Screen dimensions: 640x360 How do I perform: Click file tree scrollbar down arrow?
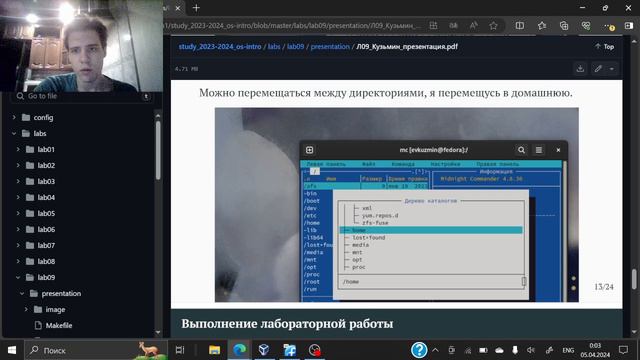click(x=158, y=333)
